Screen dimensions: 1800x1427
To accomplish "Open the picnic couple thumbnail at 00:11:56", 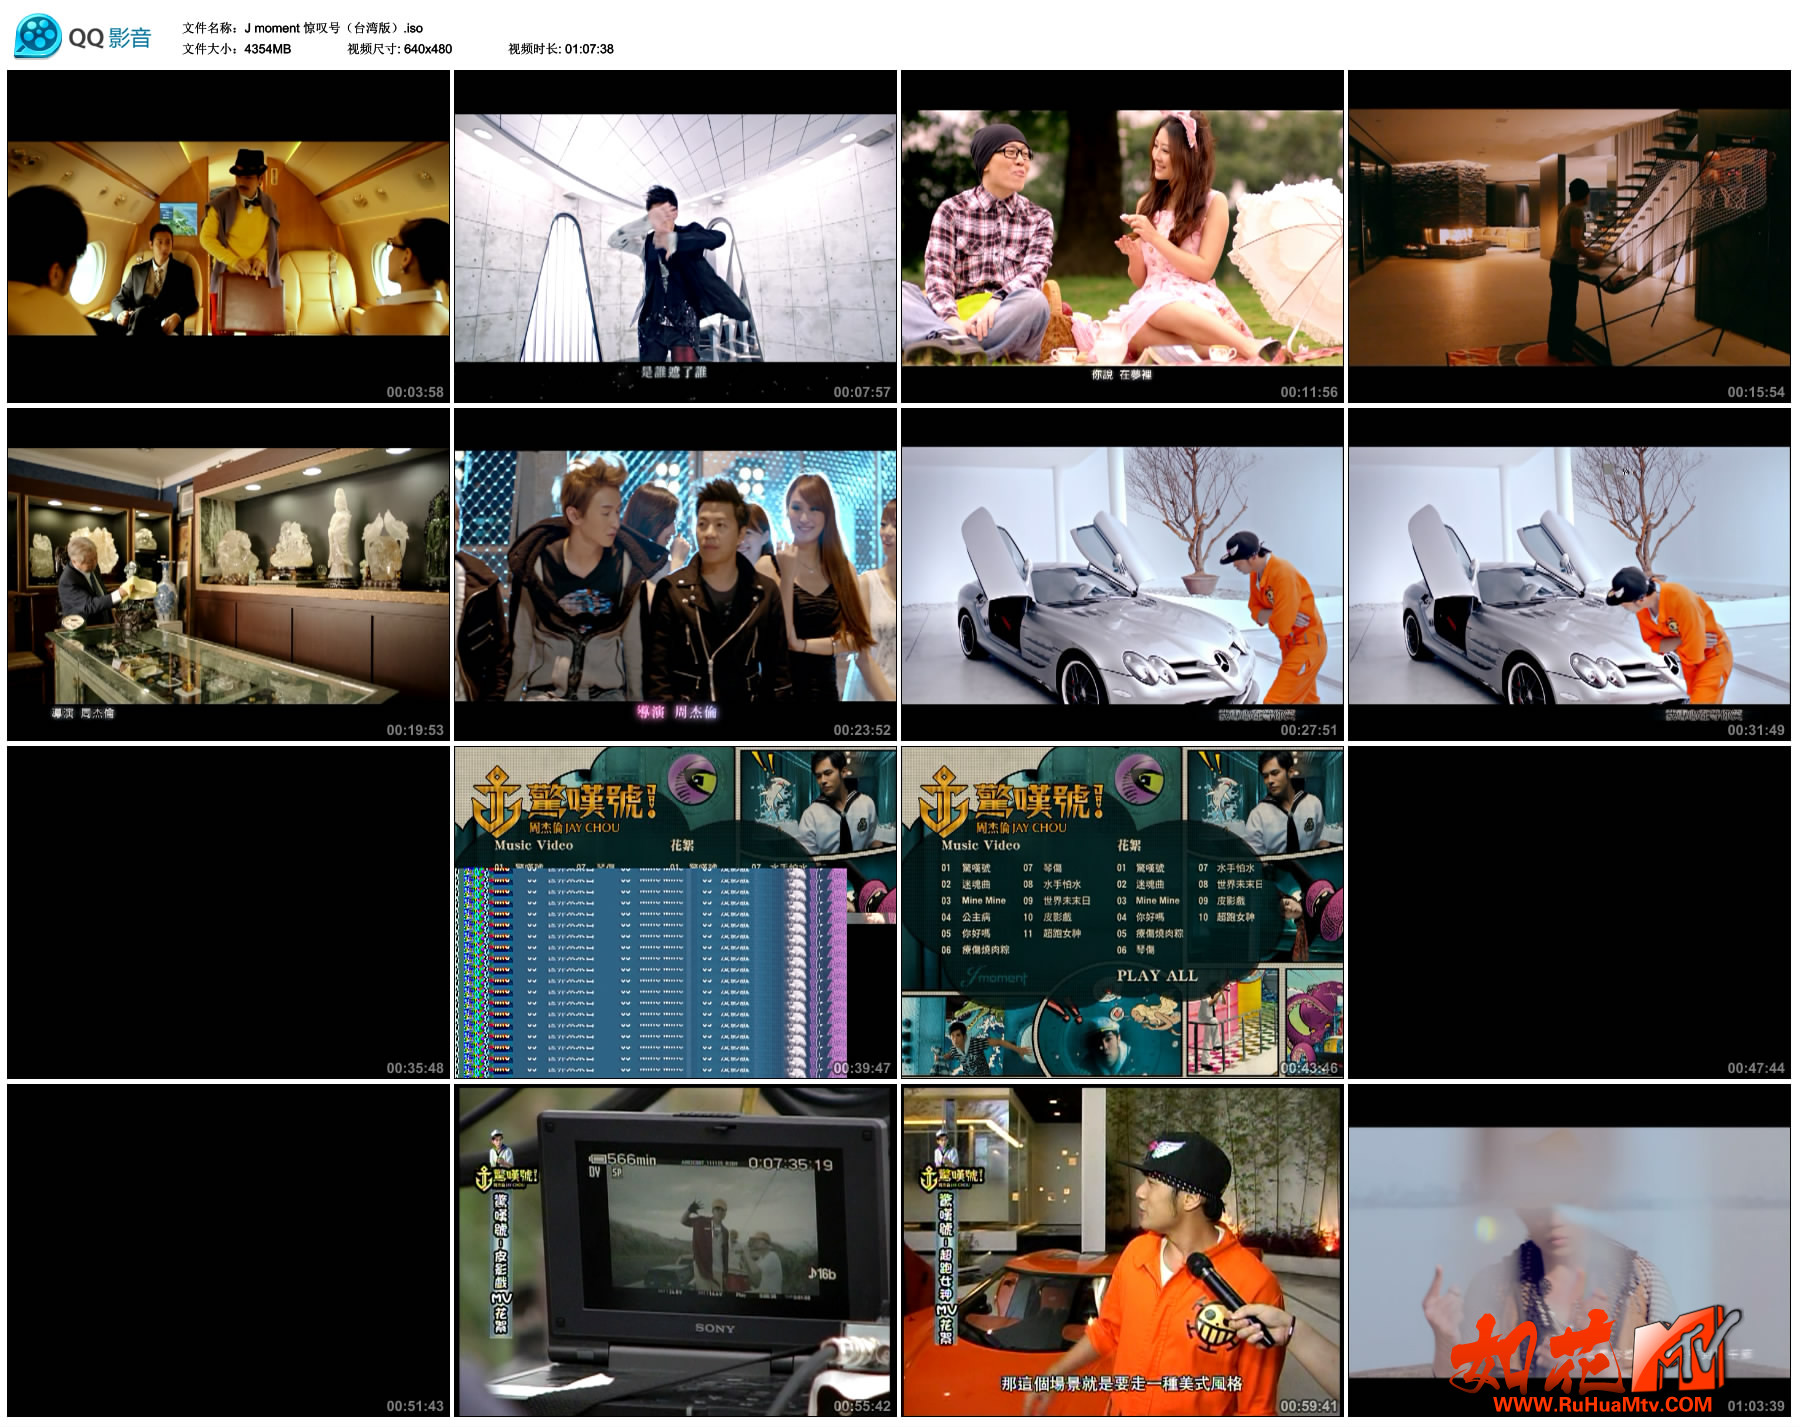I will coord(1122,236).
